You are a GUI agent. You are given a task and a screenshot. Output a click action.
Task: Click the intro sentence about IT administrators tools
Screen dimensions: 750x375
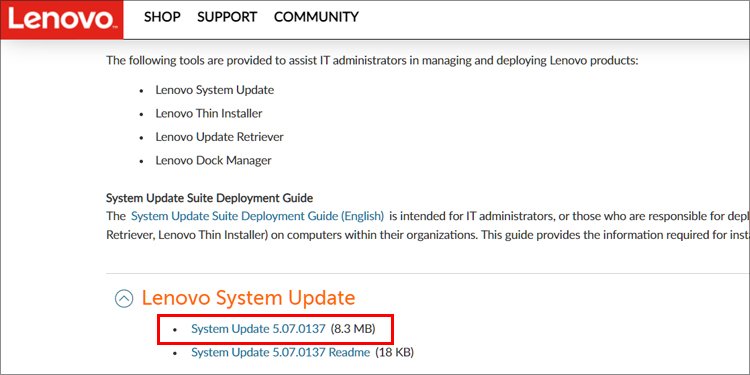373,61
